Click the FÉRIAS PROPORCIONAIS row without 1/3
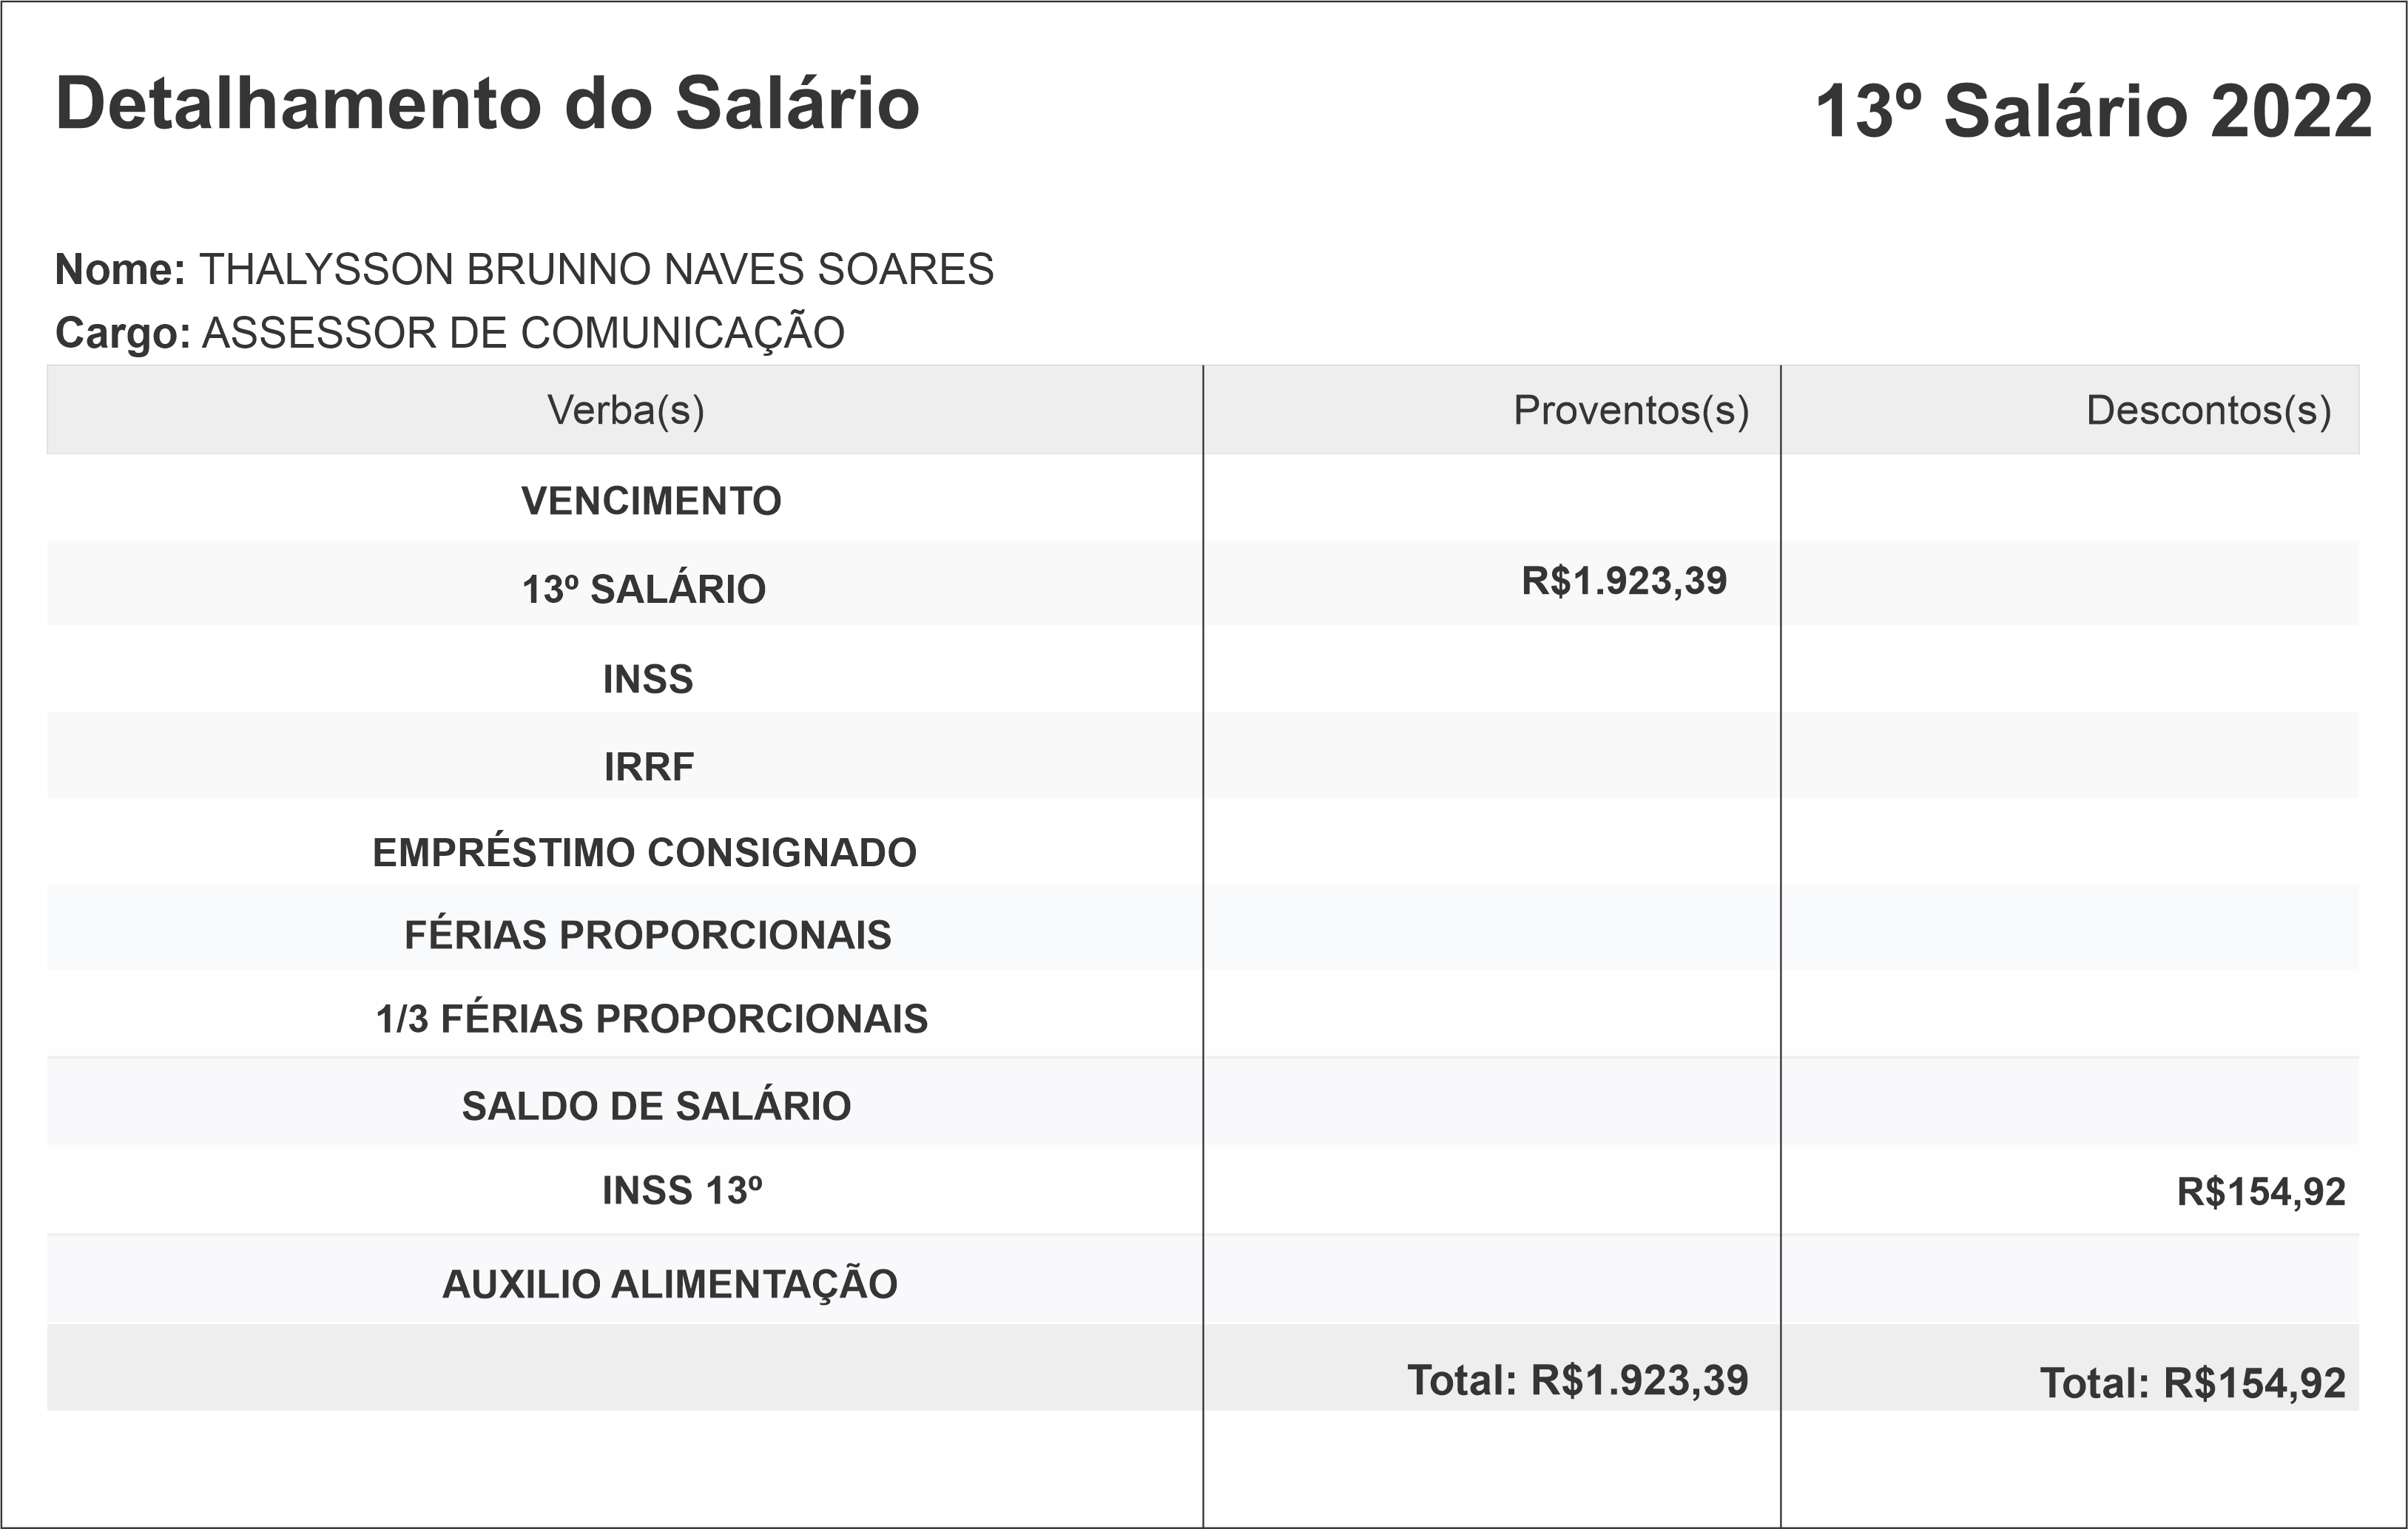This screenshot has width=2408, height=1529. point(648,935)
